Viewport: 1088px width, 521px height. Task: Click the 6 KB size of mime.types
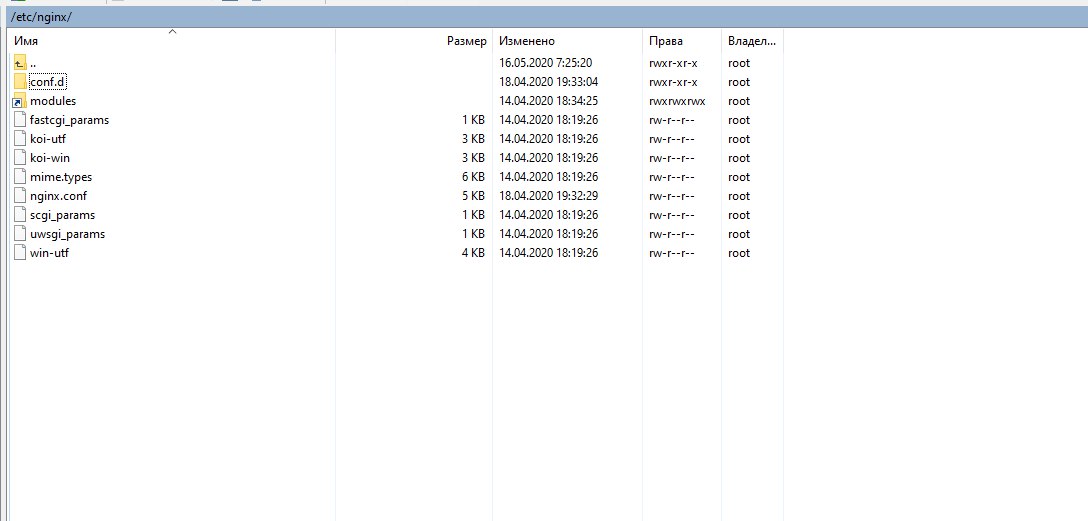coord(473,177)
